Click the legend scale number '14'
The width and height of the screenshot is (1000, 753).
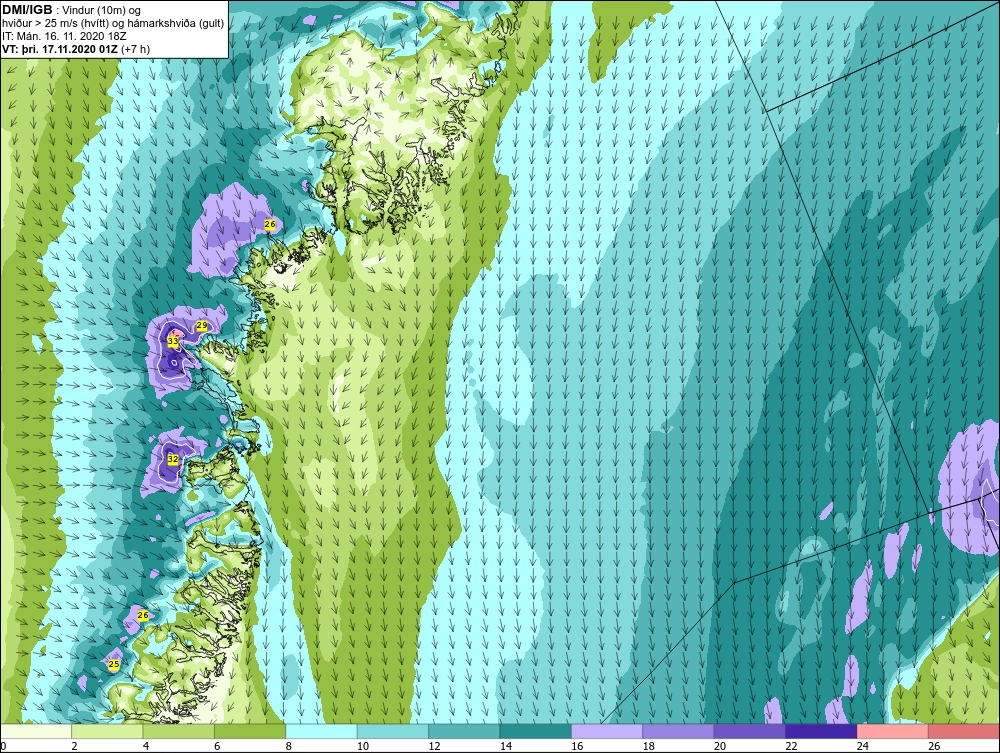pyautogui.click(x=506, y=746)
